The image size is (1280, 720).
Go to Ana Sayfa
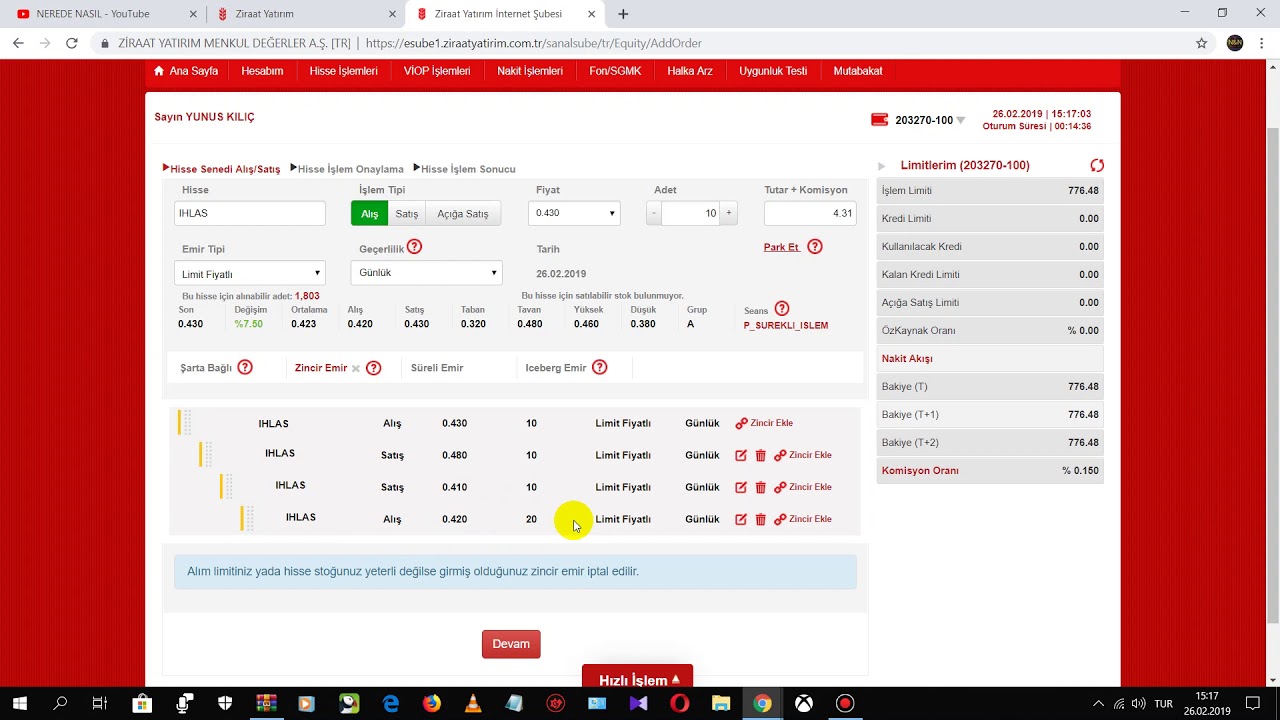[186, 71]
